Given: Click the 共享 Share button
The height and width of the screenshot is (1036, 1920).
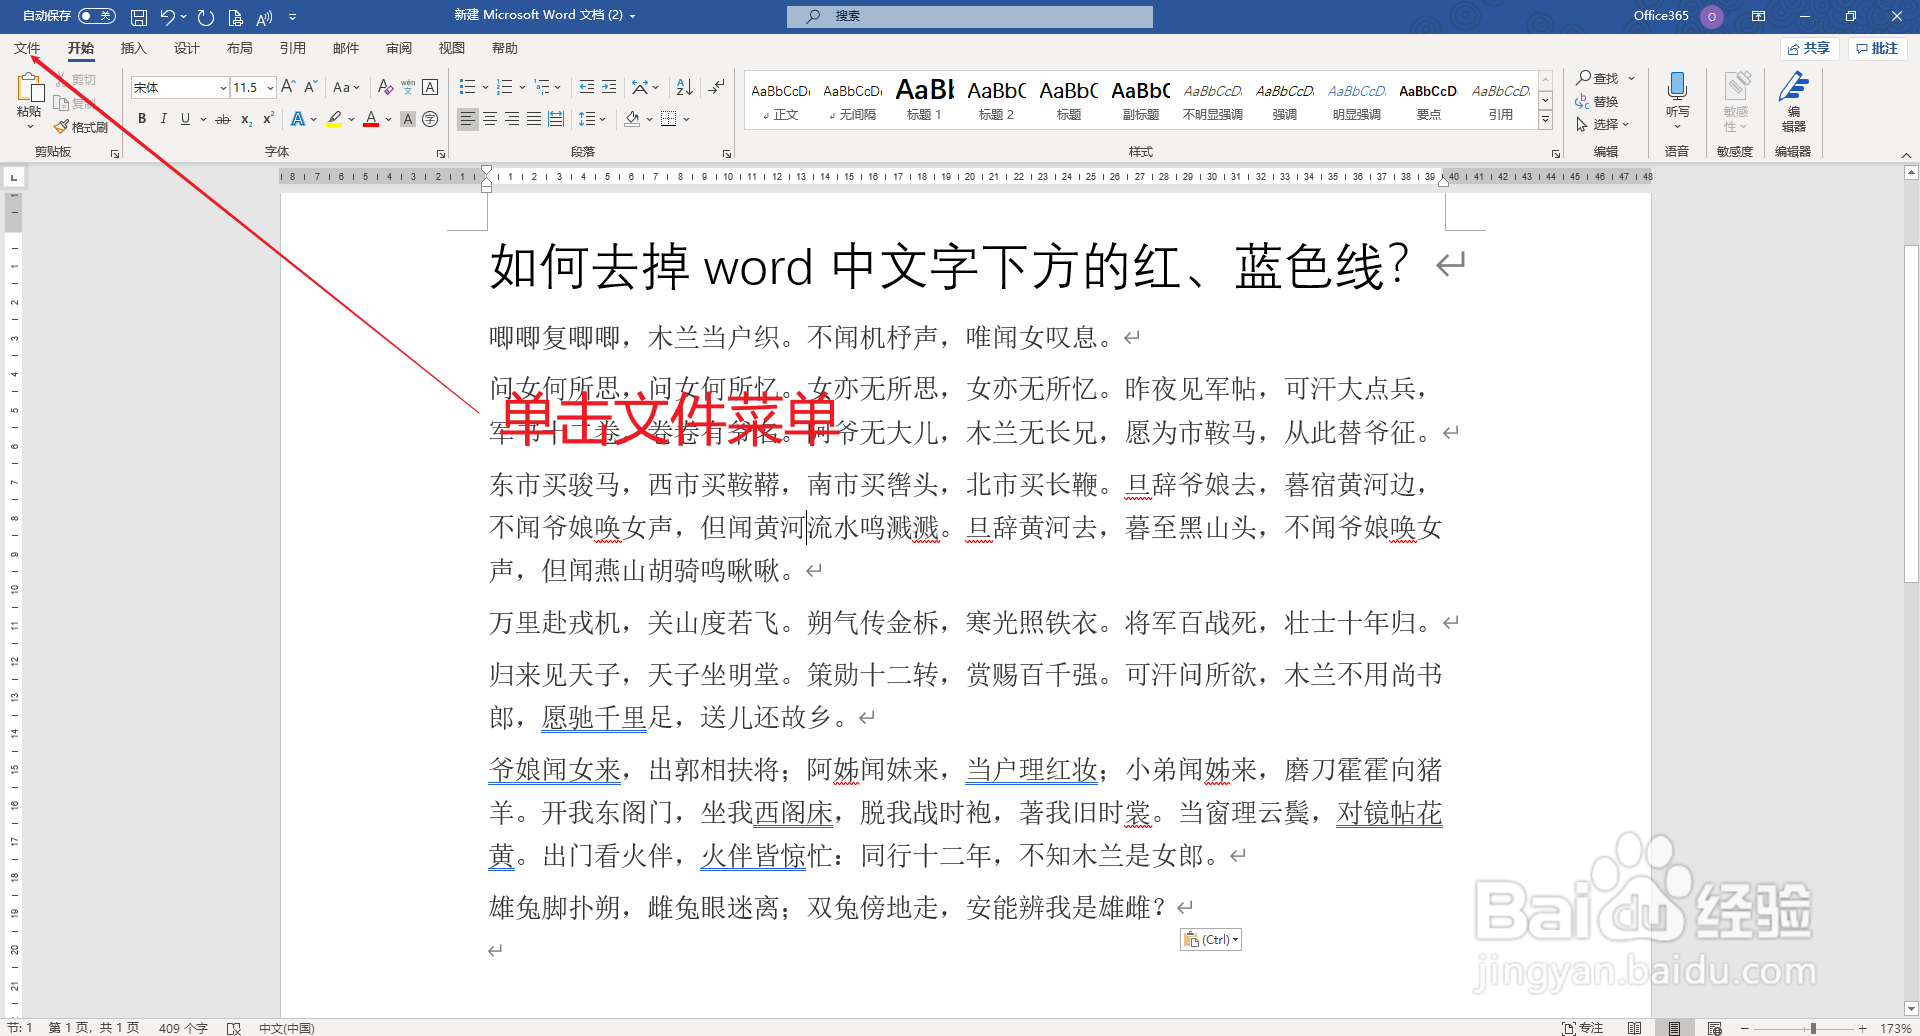Looking at the screenshot, I should [x=1809, y=47].
